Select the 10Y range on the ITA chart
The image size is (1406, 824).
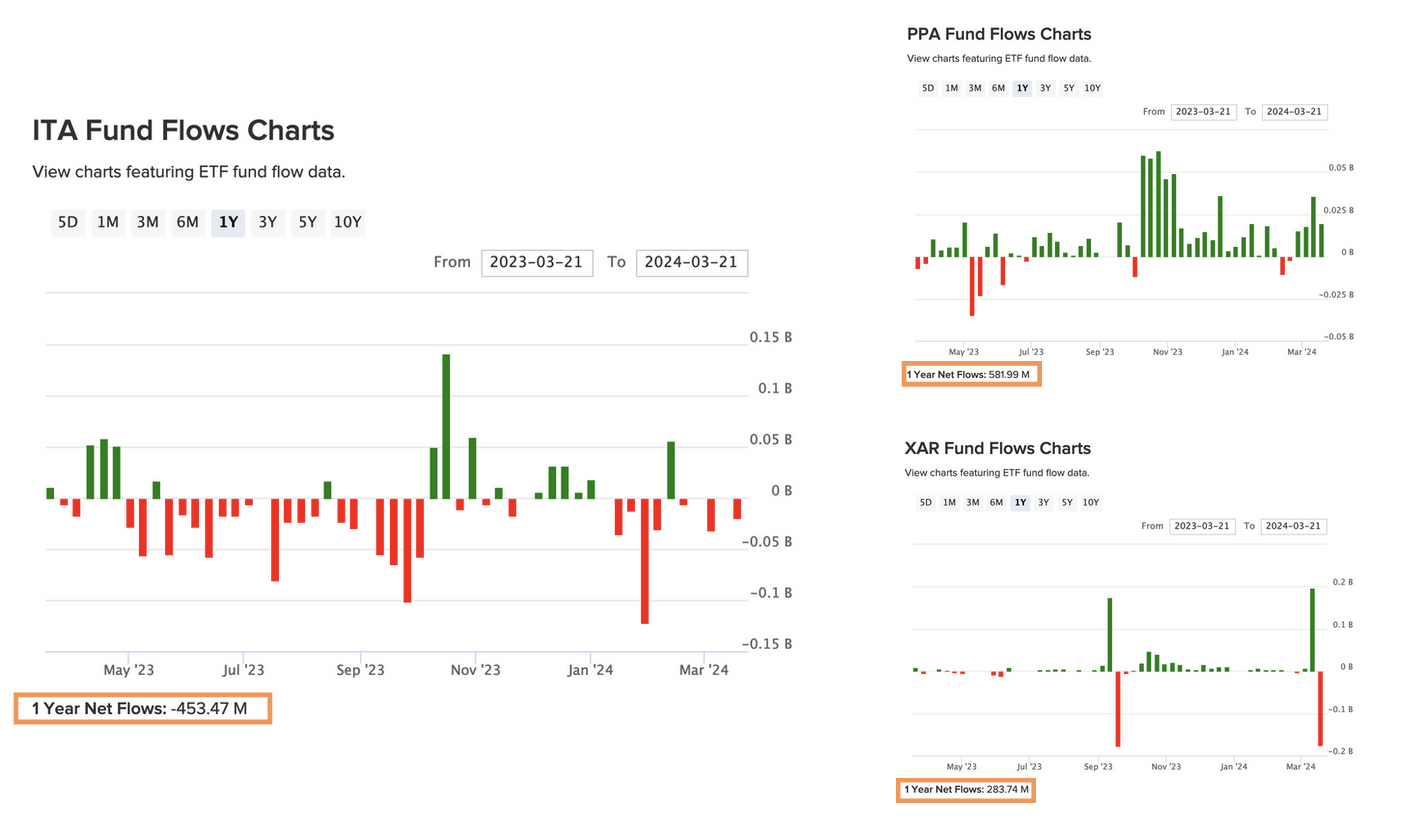[x=347, y=222]
